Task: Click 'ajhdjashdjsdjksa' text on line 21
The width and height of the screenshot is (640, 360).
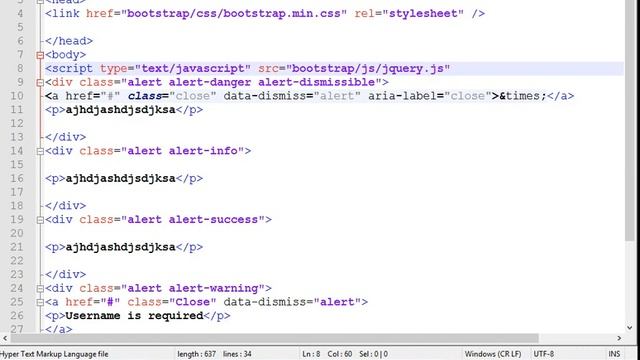Action: coord(120,247)
